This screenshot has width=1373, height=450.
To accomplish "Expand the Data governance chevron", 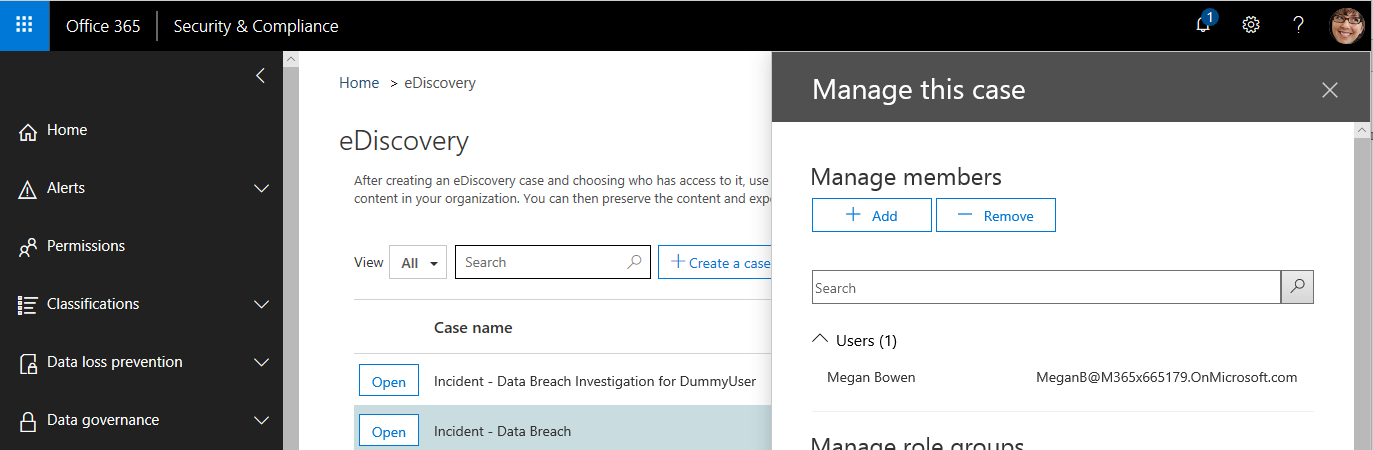I will click(261, 420).
